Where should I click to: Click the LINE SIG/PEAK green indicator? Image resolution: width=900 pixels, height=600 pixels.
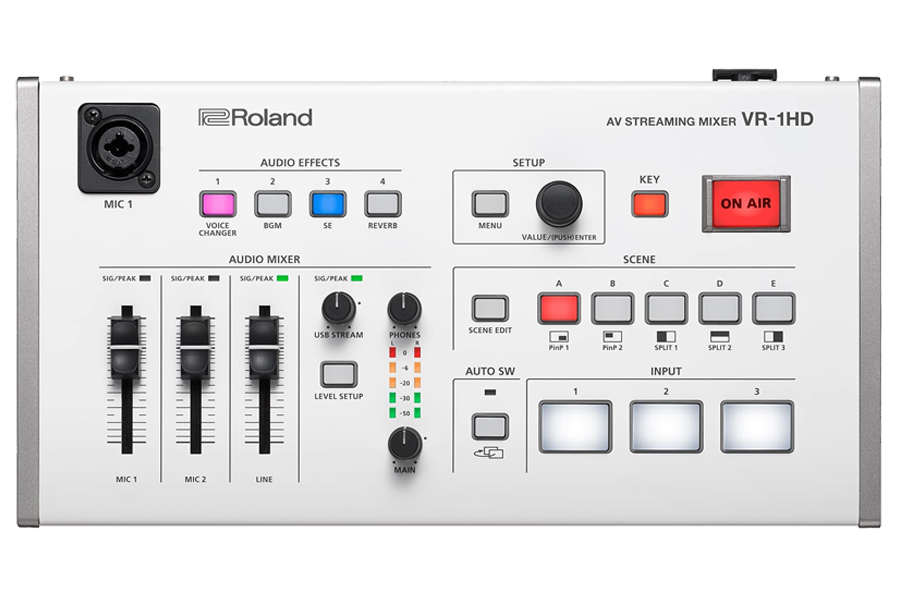(x=282, y=278)
